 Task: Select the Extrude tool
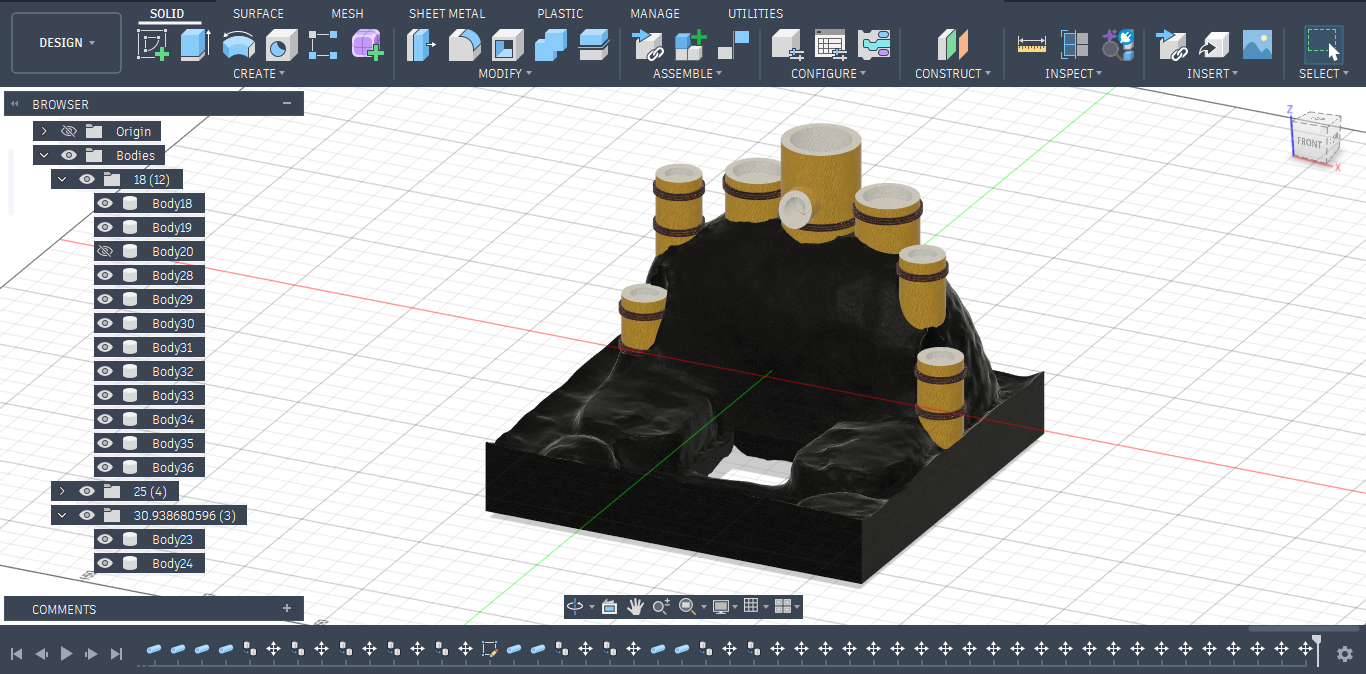pos(195,45)
